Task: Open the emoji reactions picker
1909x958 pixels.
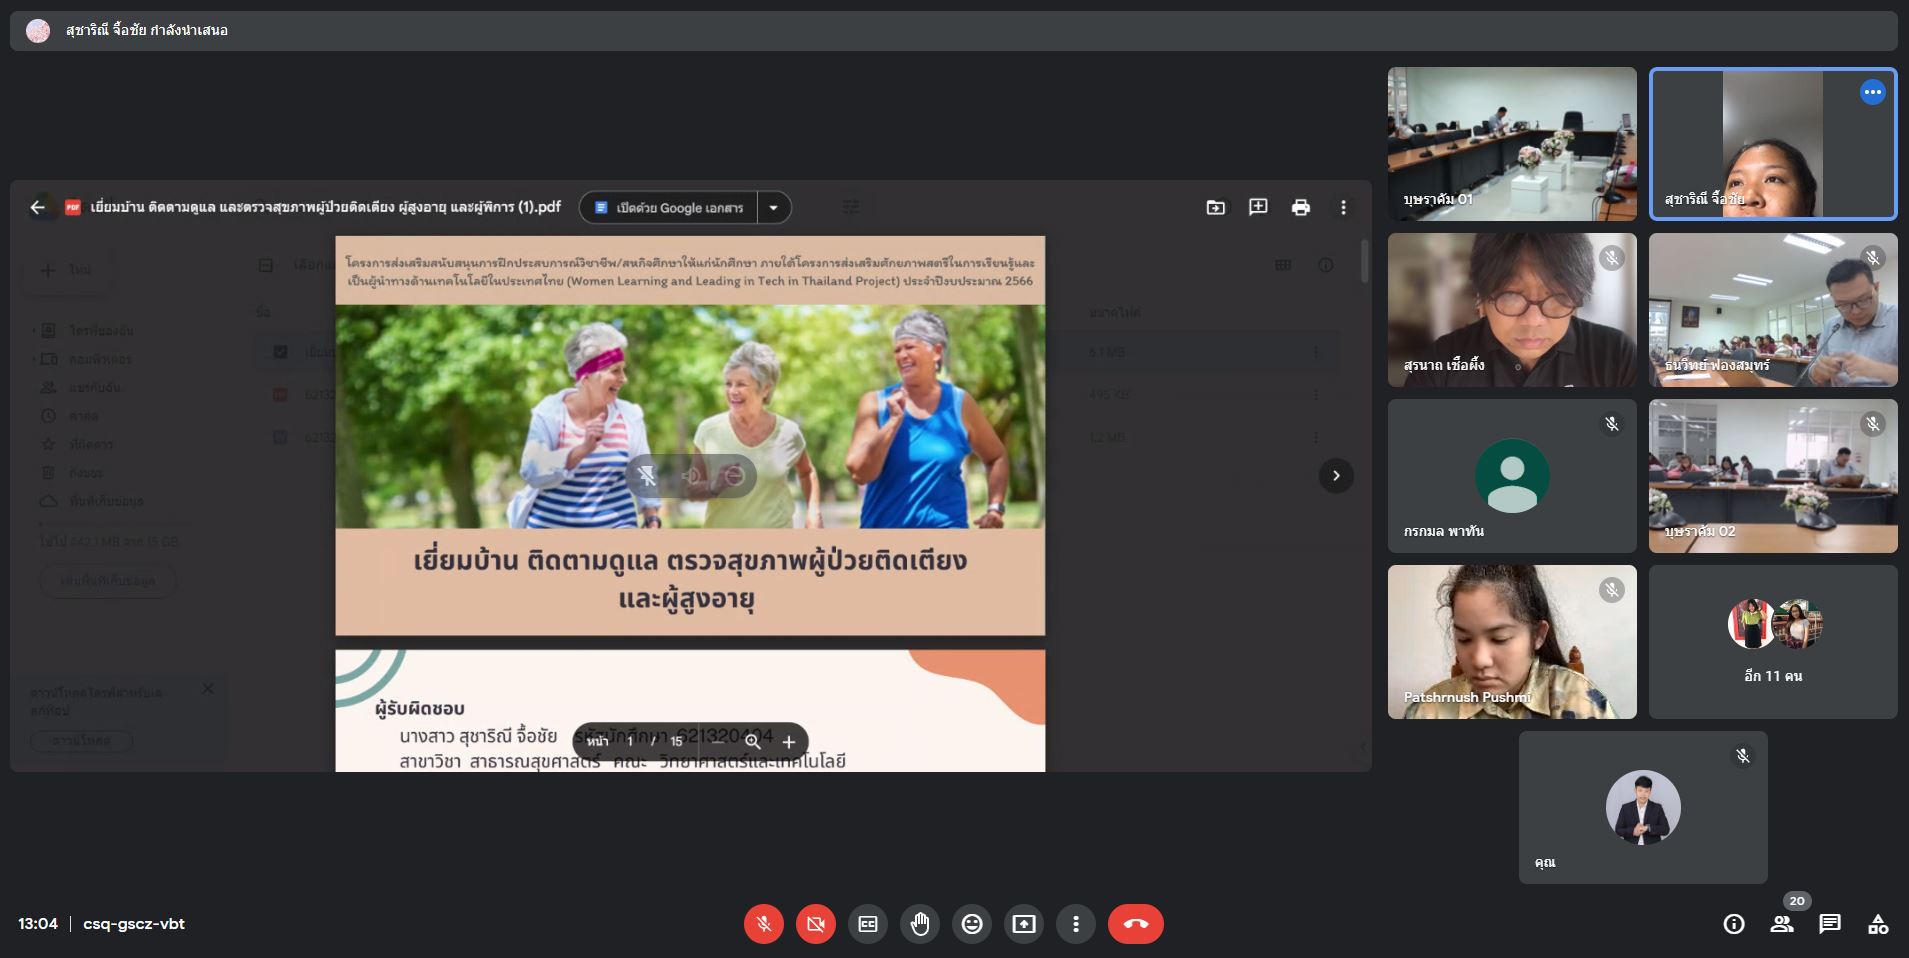Action: 972,924
